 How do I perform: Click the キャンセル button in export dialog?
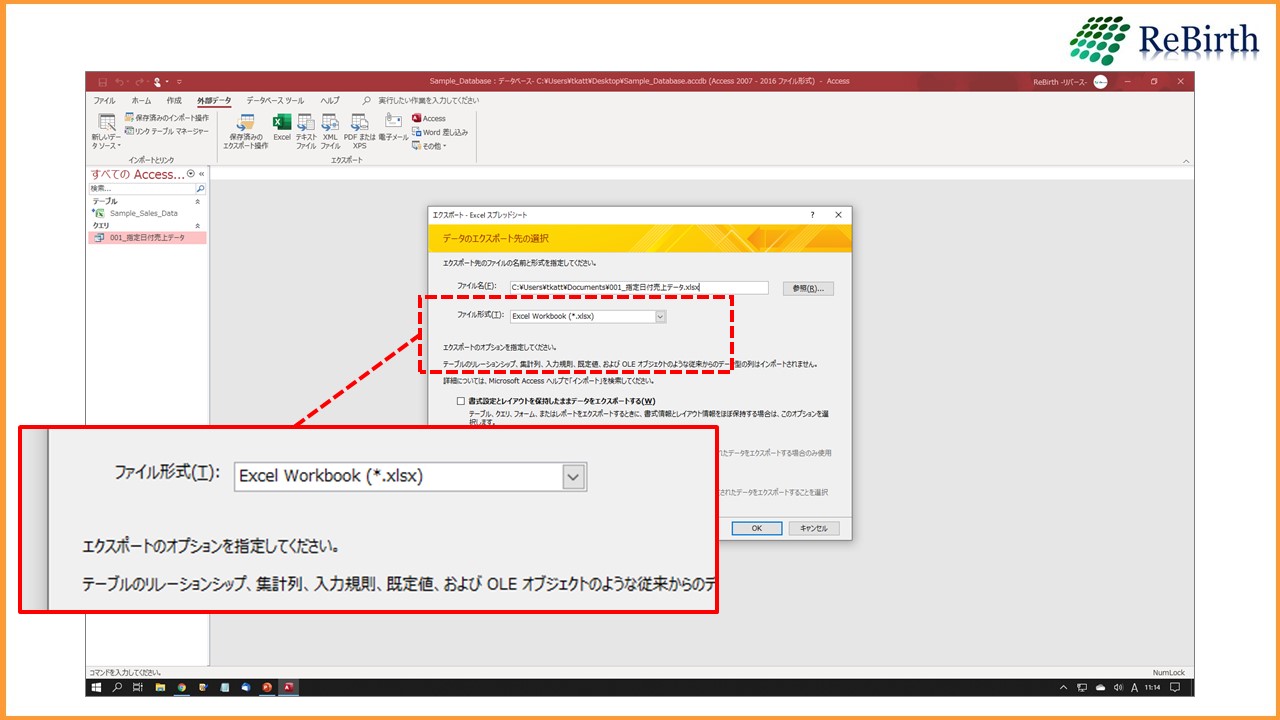point(814,528)
